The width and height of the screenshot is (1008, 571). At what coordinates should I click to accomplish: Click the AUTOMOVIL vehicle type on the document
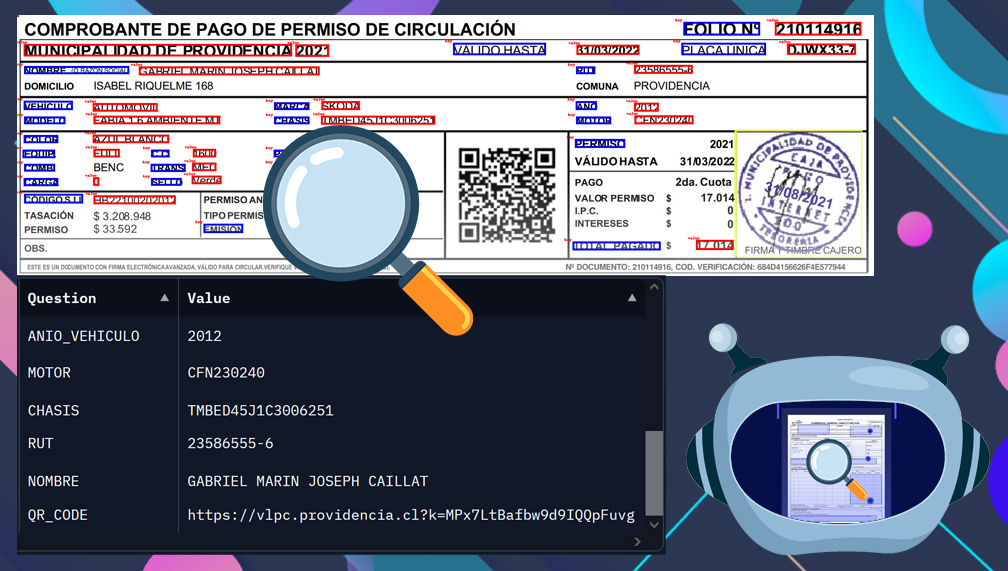tap(125, 107)
